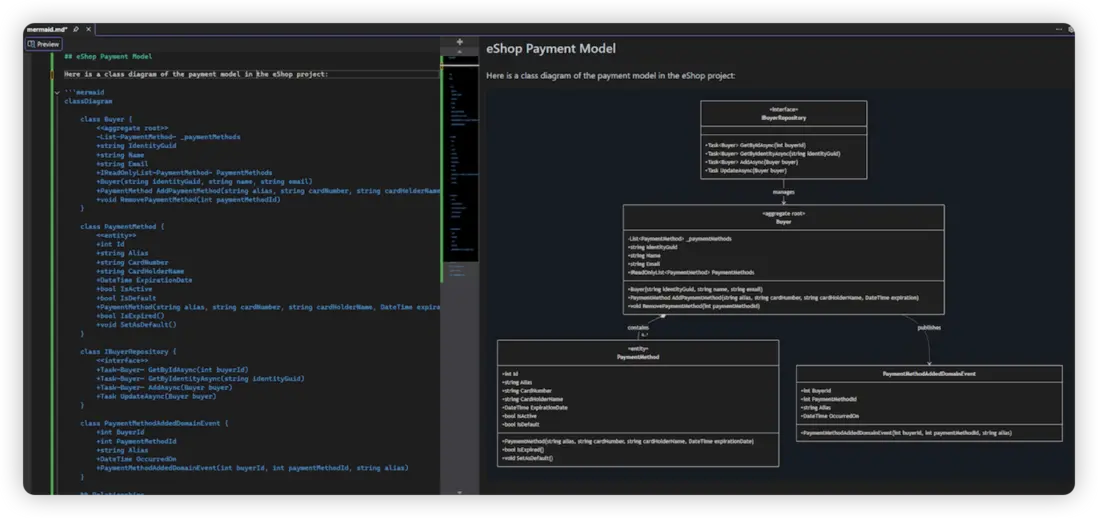Viewport: 1098px width, 518px height.
Task: Click the settings gear icon at top right
Action: [1070, 30]
